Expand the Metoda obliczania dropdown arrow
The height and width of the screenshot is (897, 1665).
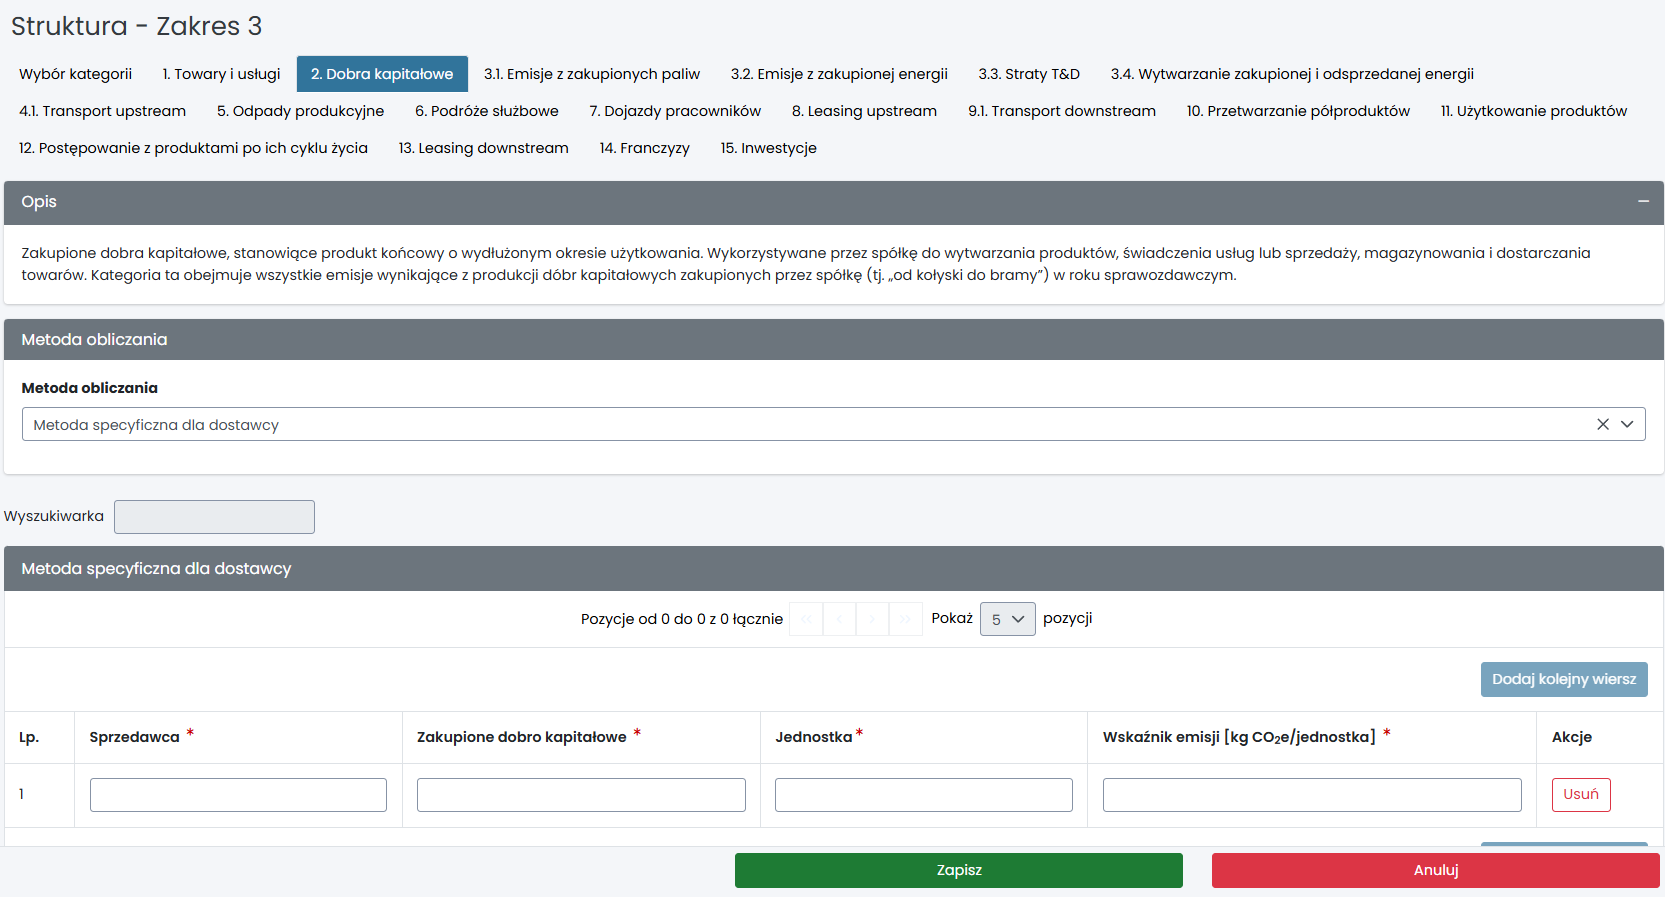pos(1627,424)
